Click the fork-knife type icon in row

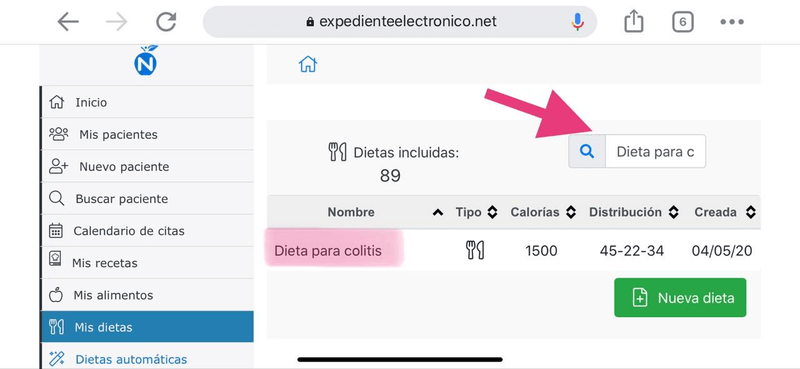point(475,251)
